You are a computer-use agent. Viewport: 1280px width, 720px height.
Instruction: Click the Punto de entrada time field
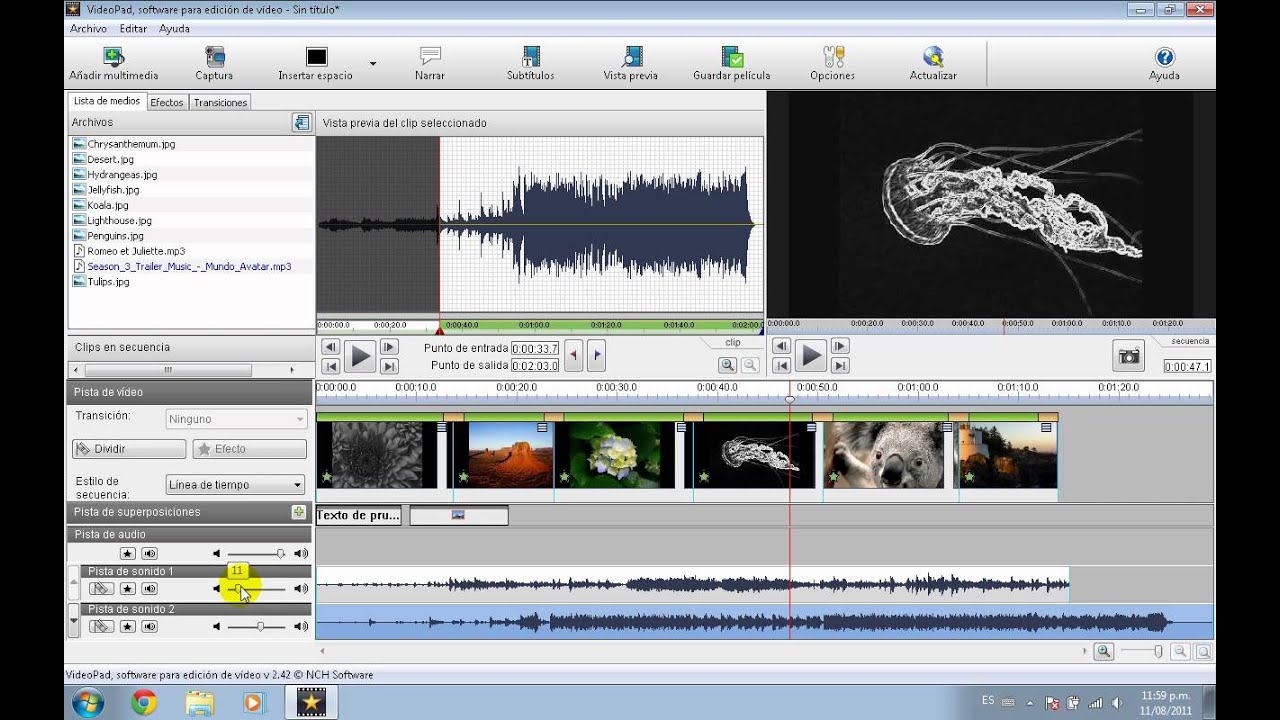pos(534,349)
